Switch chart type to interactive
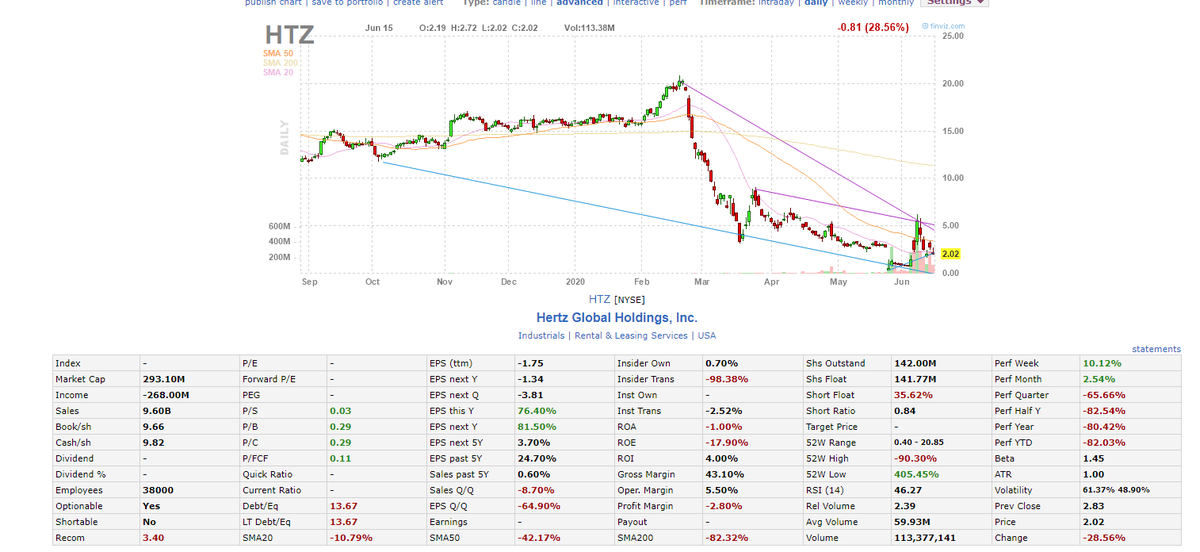1200x552 pixels. tap(636, 3)
